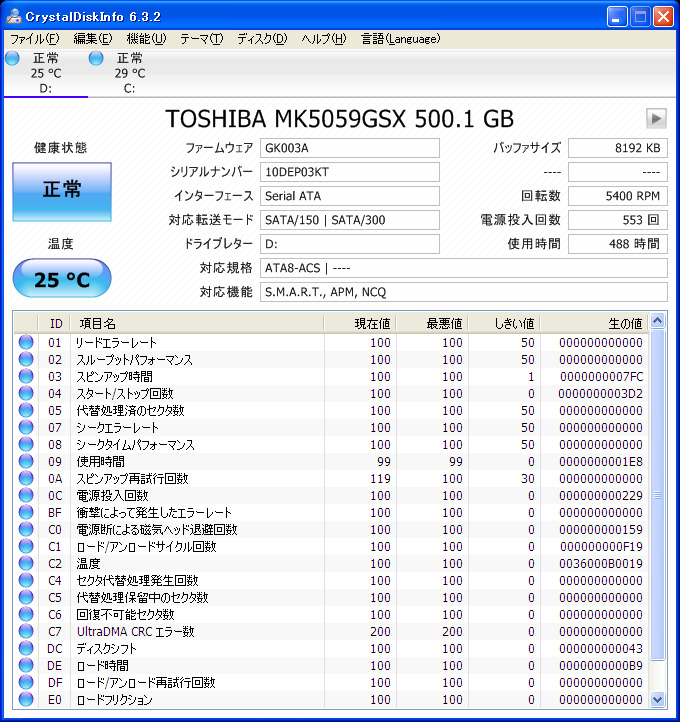Click raw value 0000000007FC in spin-up row
Screen dimensions: 680x722
click(x=601, y=377)
